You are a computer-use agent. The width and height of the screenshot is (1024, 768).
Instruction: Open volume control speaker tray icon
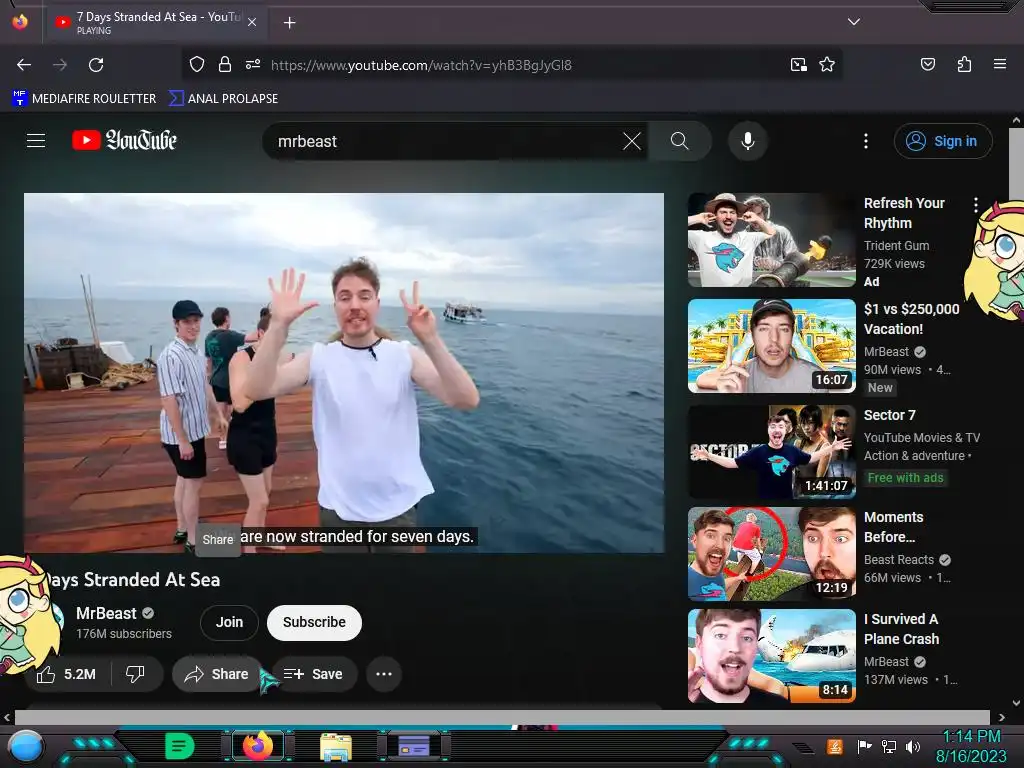tap(912, 746)
